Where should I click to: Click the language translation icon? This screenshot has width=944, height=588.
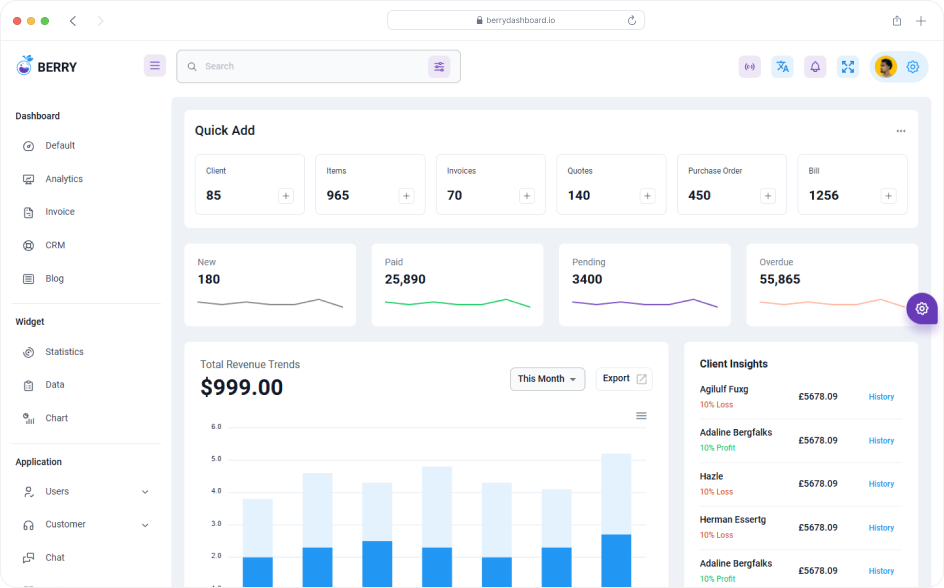[x=782, y=66]
